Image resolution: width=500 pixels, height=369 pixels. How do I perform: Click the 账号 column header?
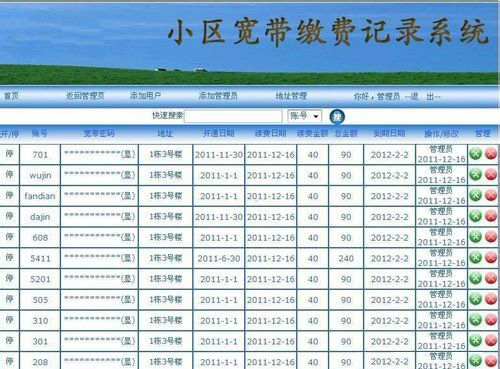coord(40,134)
